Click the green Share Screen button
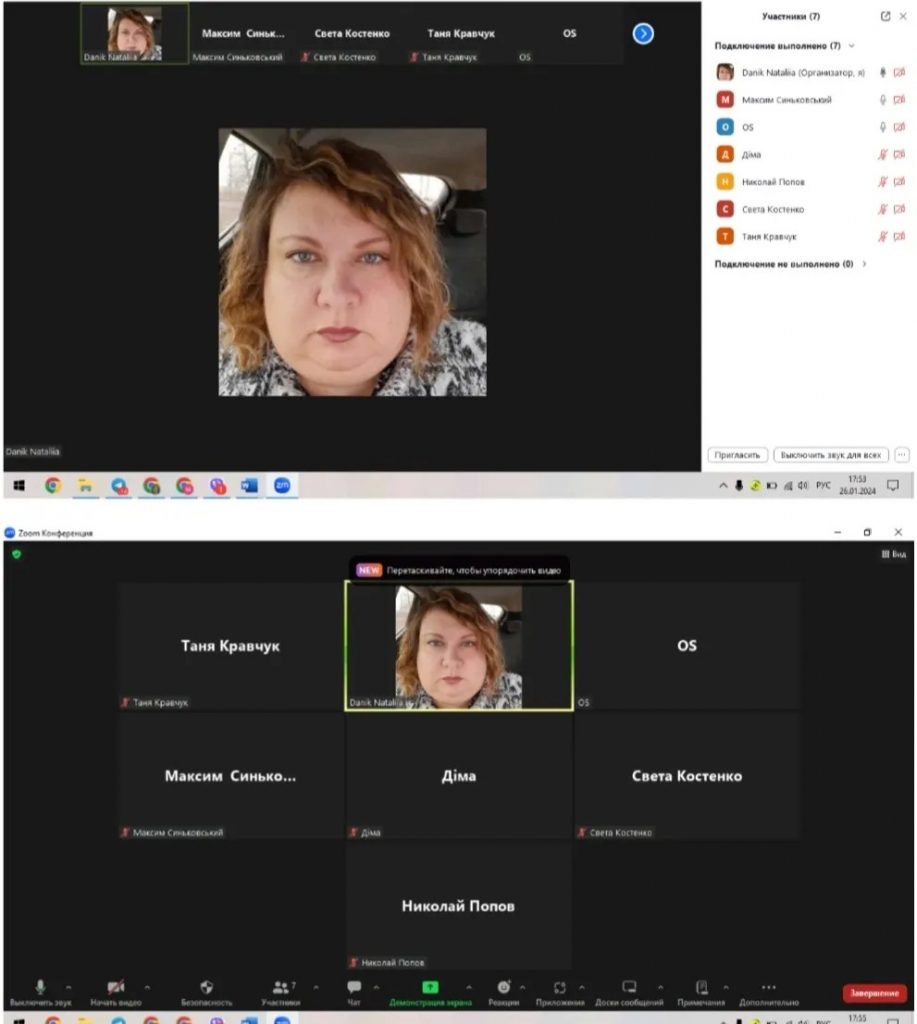Image resolution: width=917 pixels, height=1024 pixels. point(430,987)
